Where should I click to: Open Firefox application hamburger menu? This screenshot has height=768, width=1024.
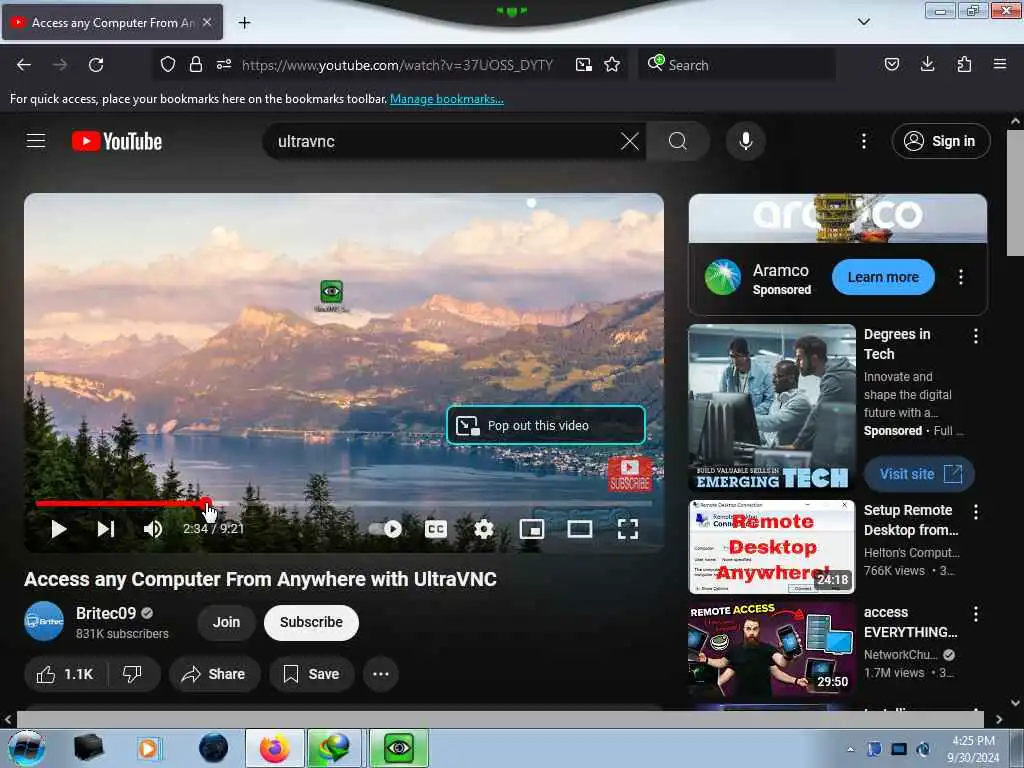1000,64
